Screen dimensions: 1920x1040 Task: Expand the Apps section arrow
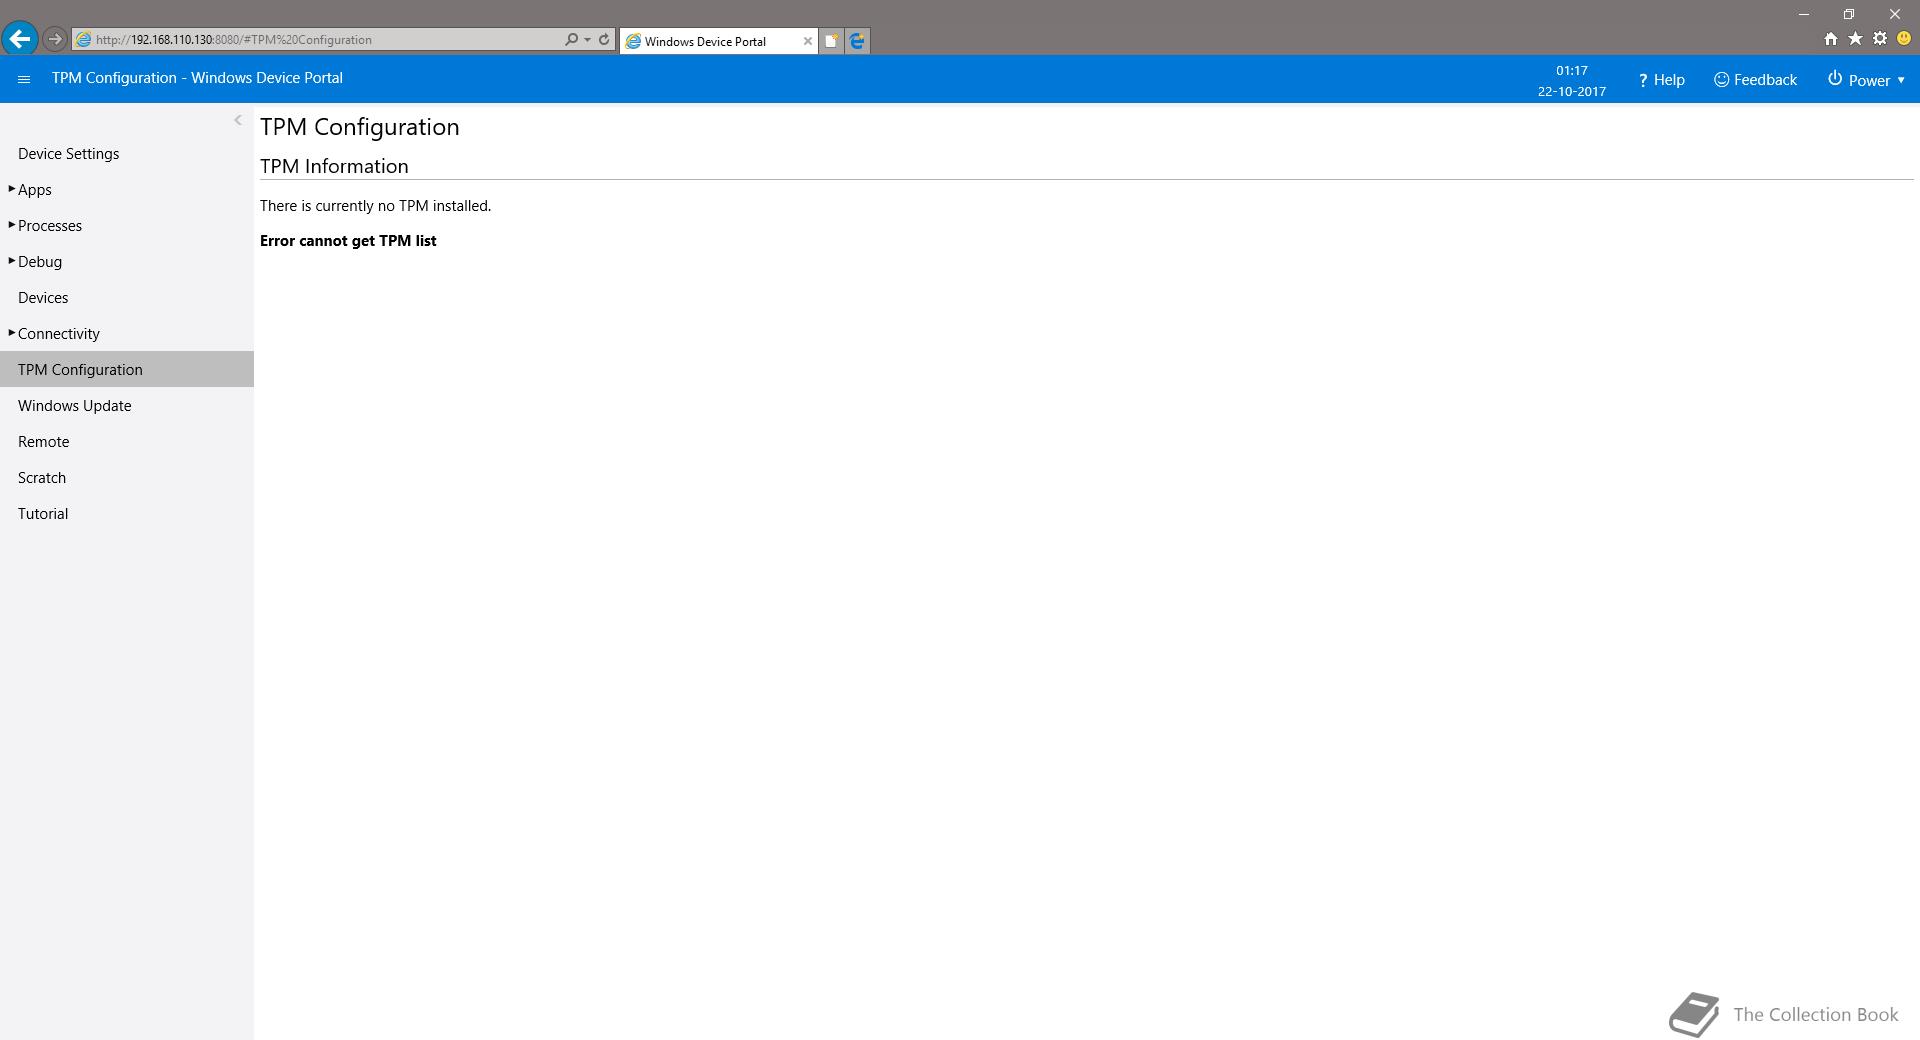pos(11,188)
